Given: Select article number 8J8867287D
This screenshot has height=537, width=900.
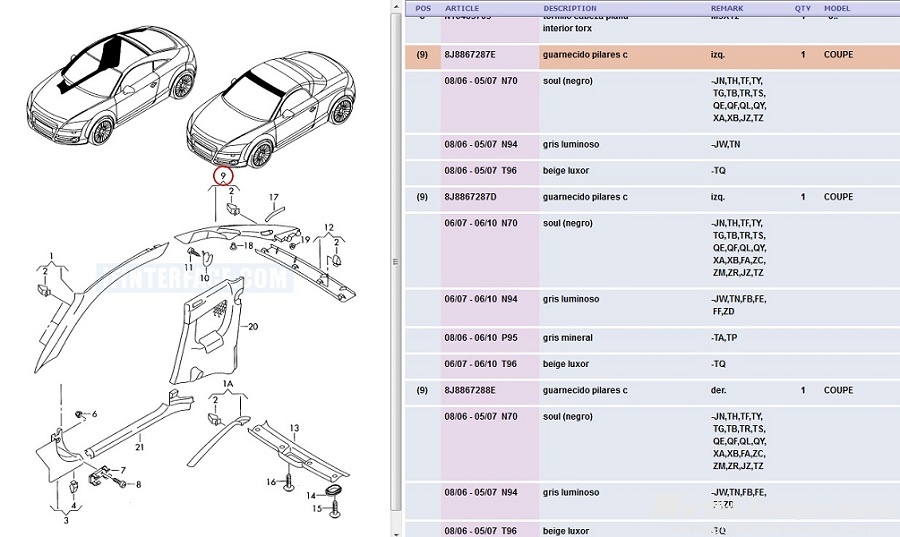Looking at the screenshot, I should tap(470, 197).
